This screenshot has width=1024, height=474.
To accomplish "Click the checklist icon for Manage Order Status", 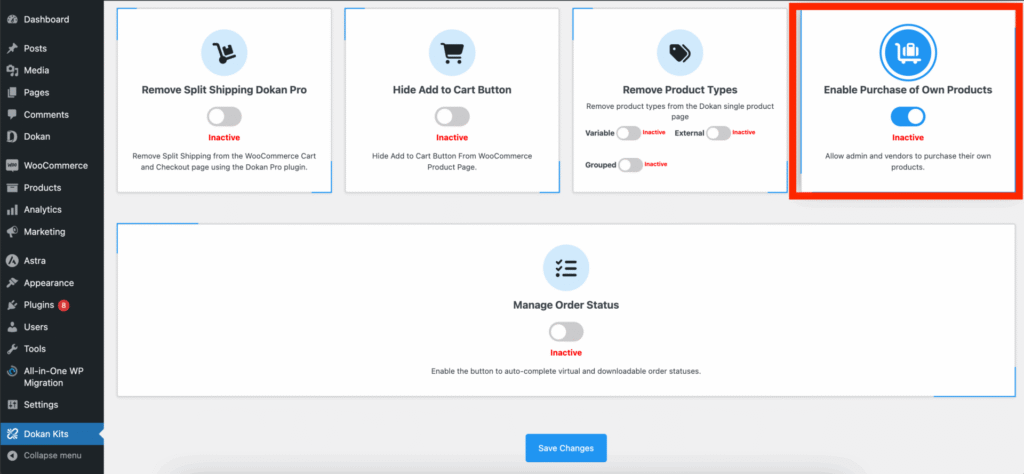I will tap(566, 268).
